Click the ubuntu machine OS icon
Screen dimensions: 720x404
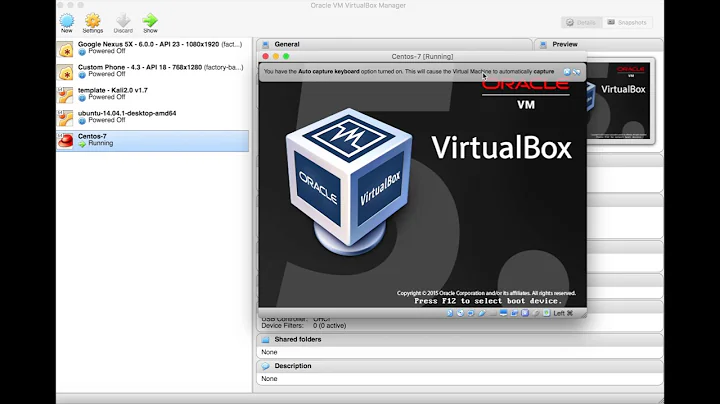(x=65, y=118)
